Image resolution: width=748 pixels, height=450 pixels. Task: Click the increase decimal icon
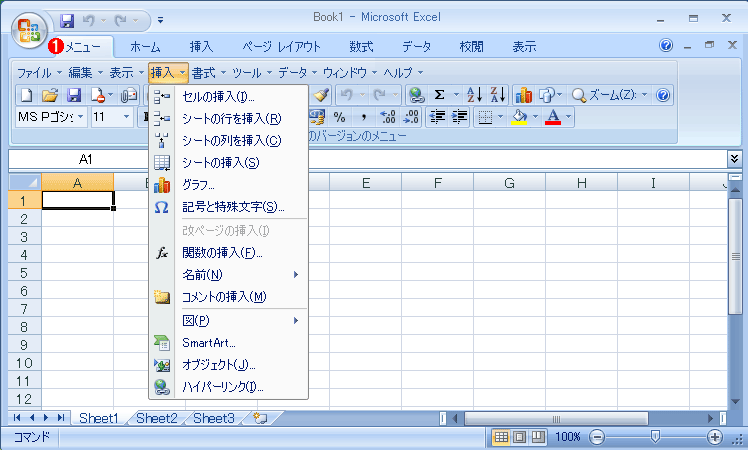(387, 117)
